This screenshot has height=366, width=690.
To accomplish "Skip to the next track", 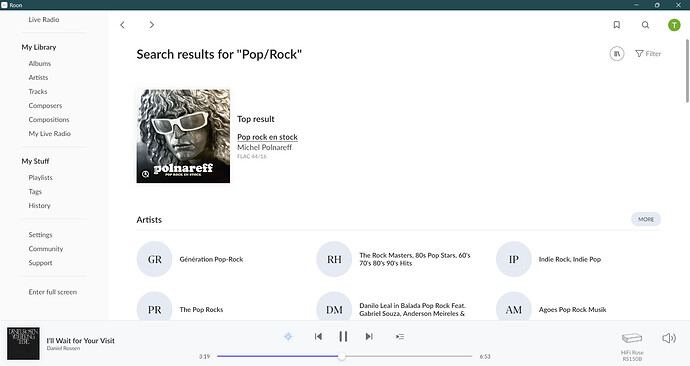I will (x=369, y=337).
